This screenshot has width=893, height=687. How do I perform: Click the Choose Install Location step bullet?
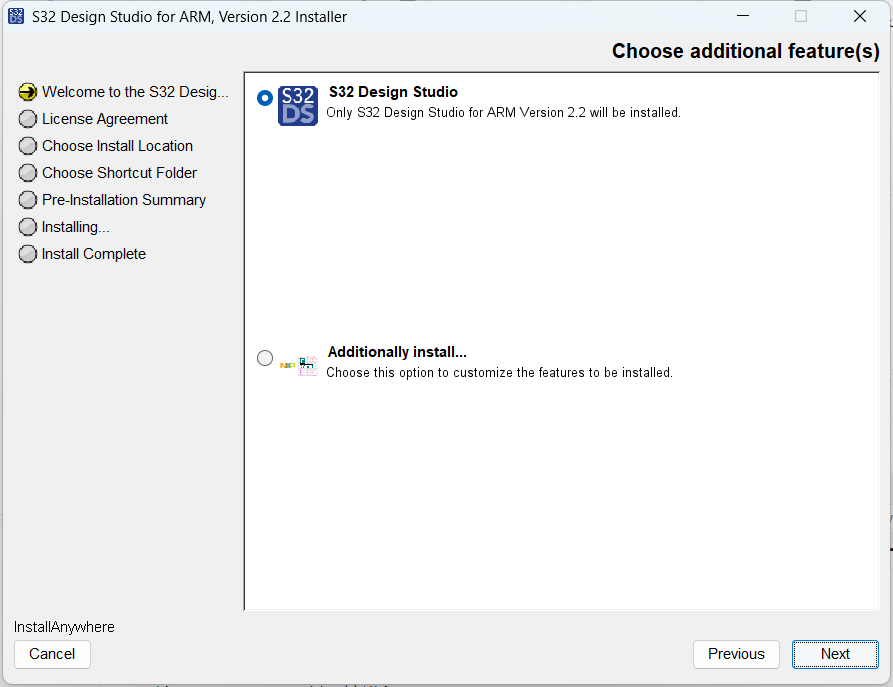tap(28, 146)
